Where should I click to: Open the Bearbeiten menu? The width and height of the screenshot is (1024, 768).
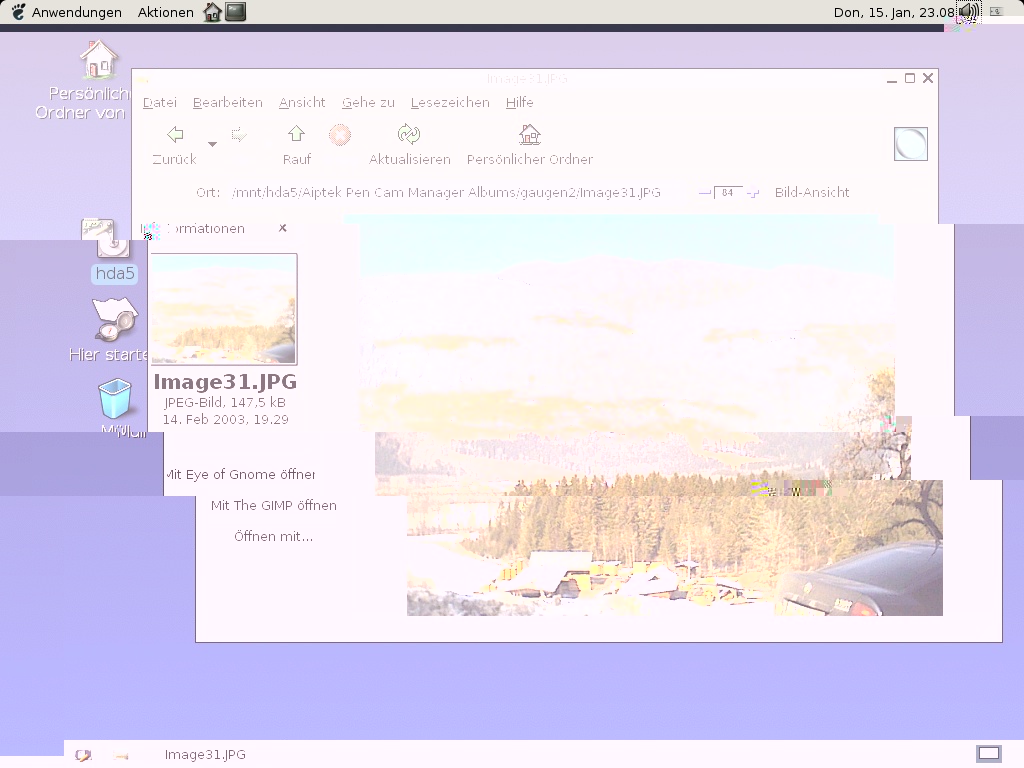click(x=227, y=102)
